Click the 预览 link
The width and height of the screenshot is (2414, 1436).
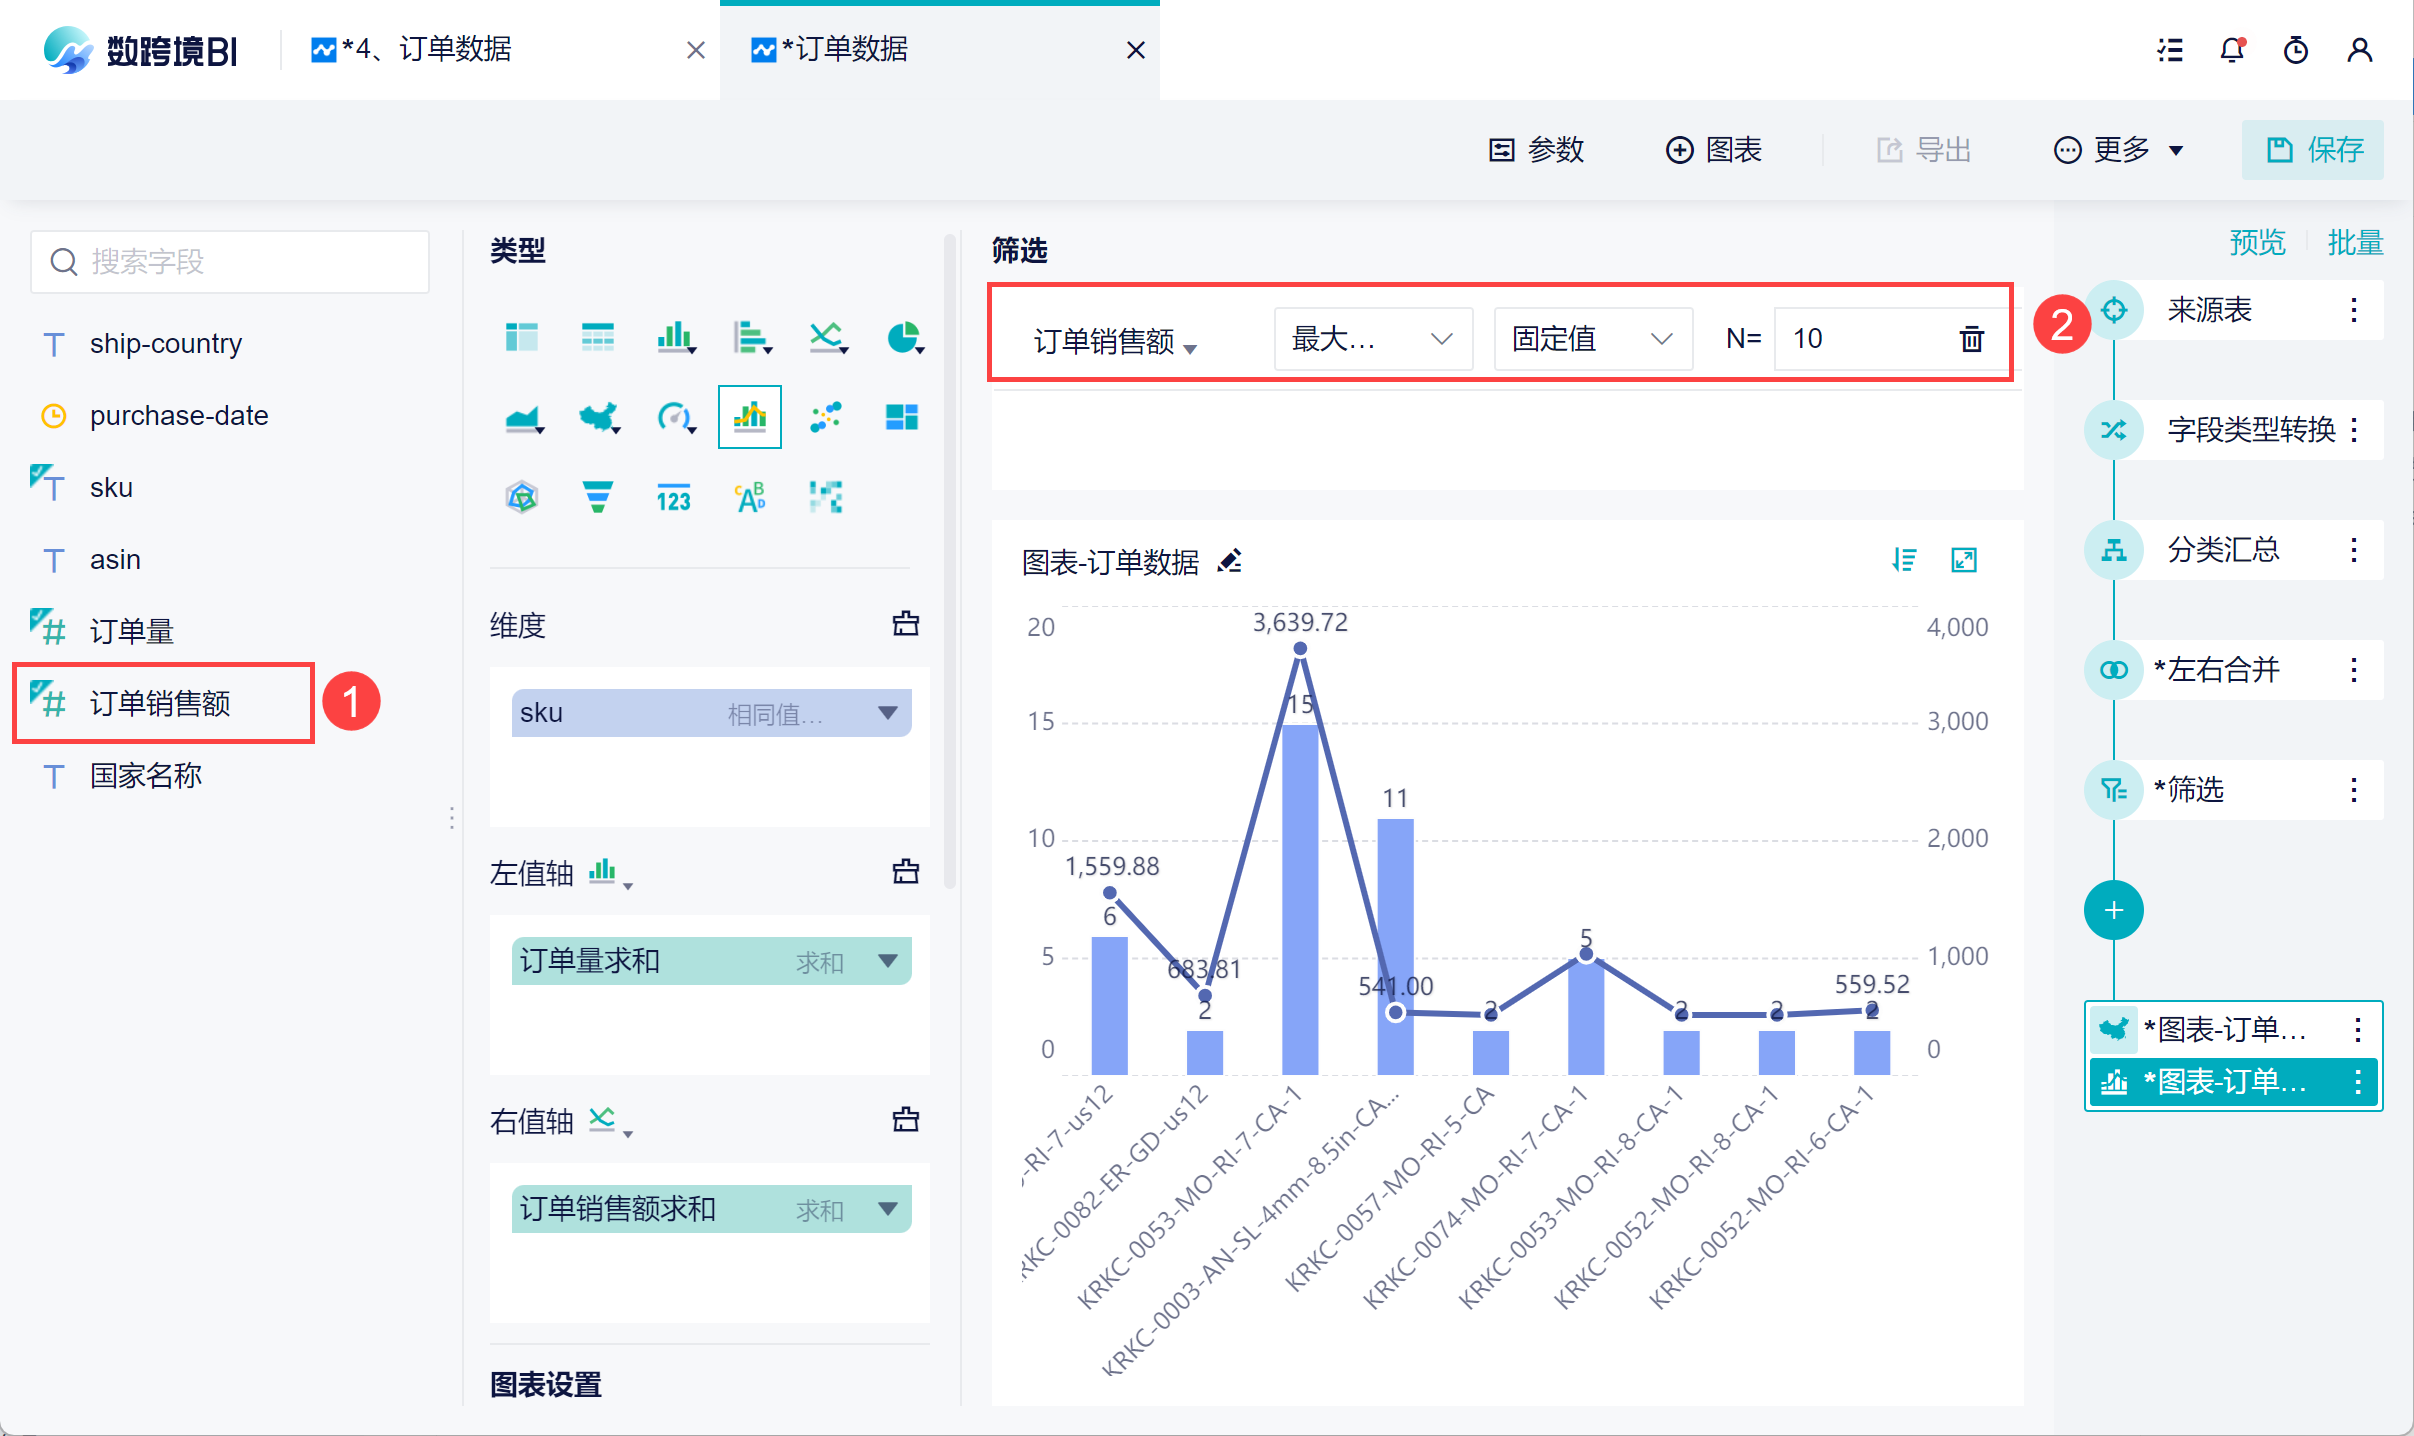[2257, 243]
